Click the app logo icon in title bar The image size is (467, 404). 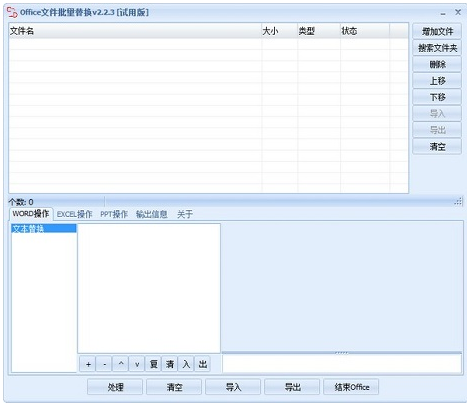(x=12, y=12)
